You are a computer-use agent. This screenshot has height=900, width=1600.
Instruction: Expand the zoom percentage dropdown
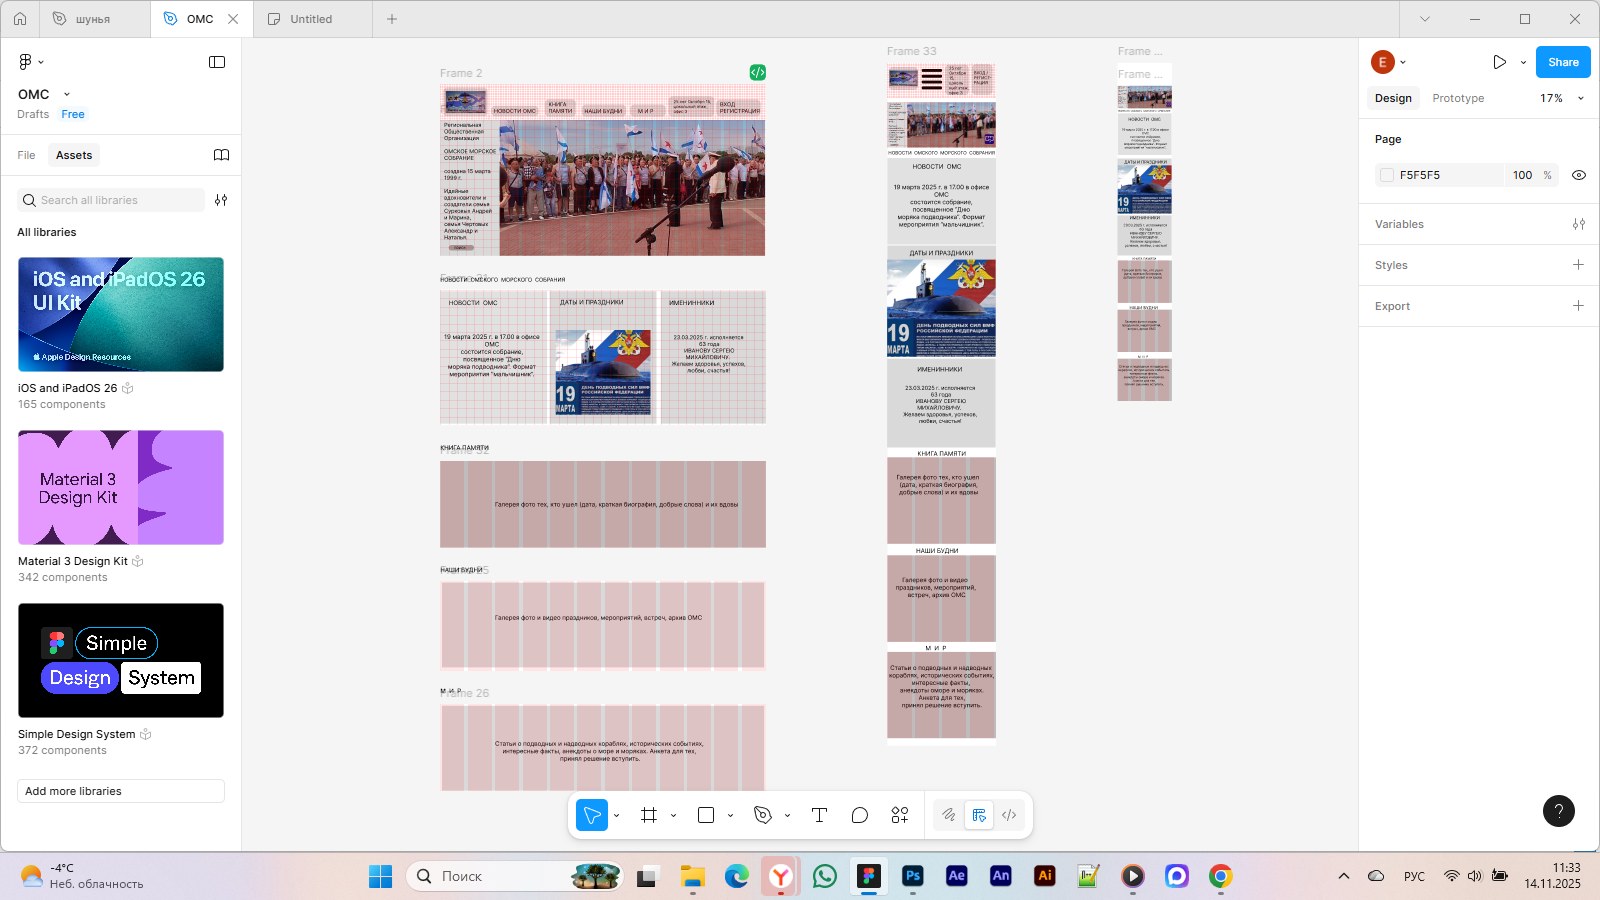pyautogui.click(x=1562, y=98)
